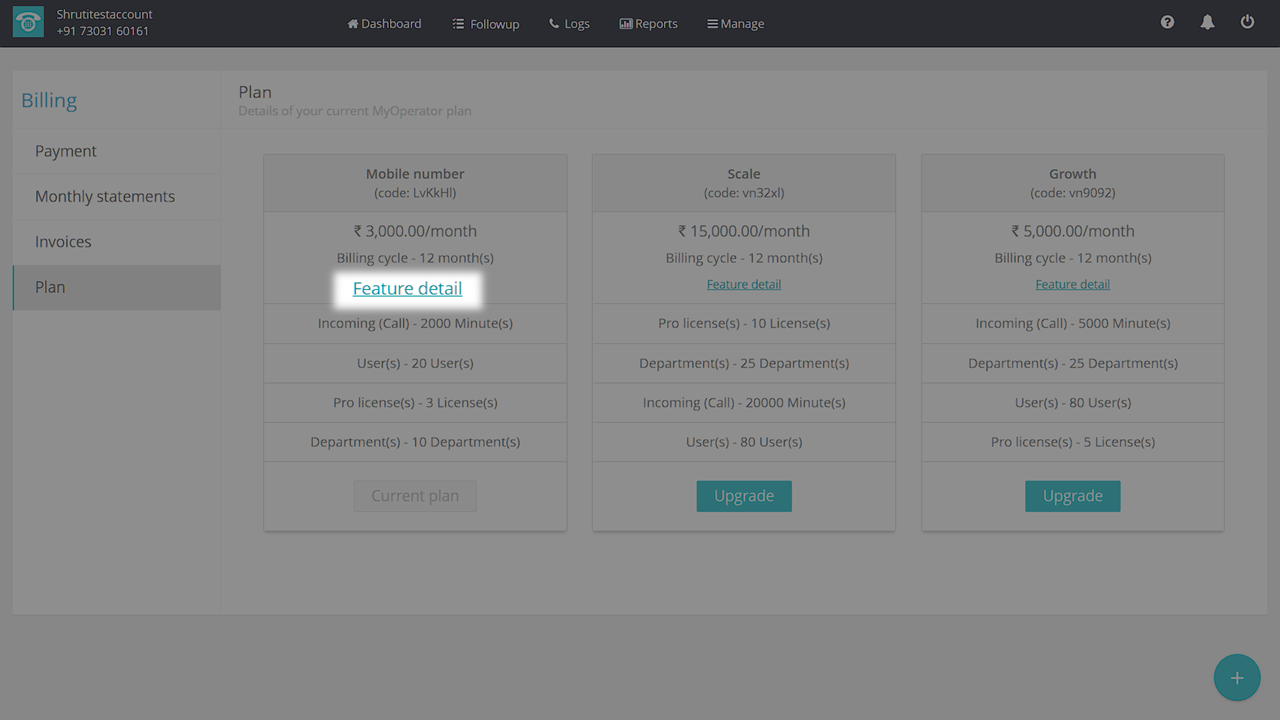Select Payment in the Billing sidebar
The height and width of the screenshot is (720, 1280).
(66, 151)
